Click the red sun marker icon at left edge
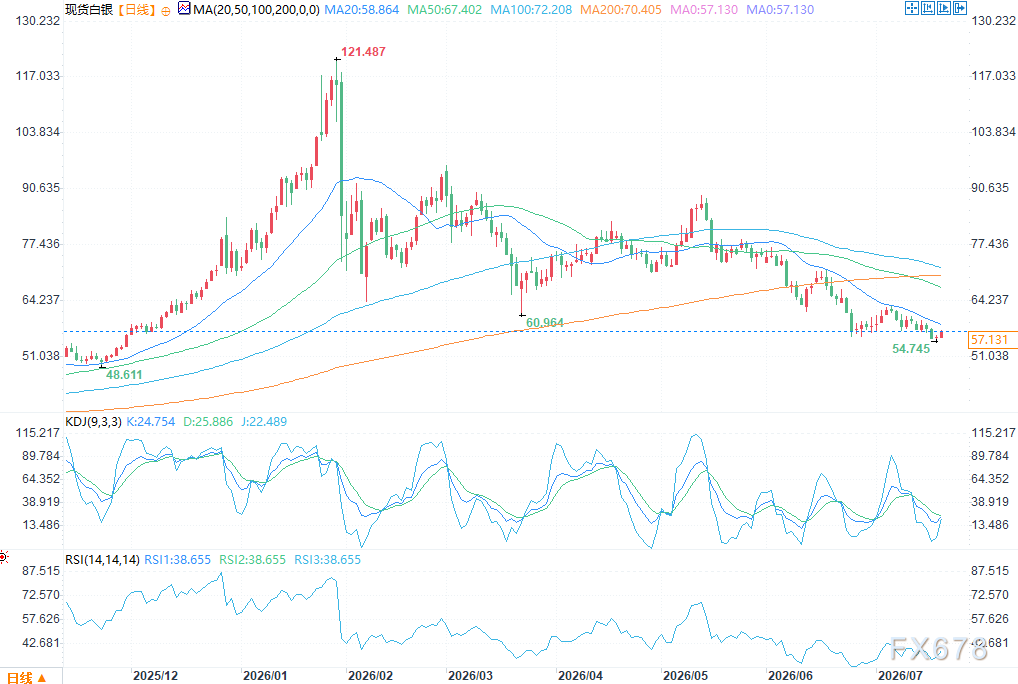 coord(3,557)
